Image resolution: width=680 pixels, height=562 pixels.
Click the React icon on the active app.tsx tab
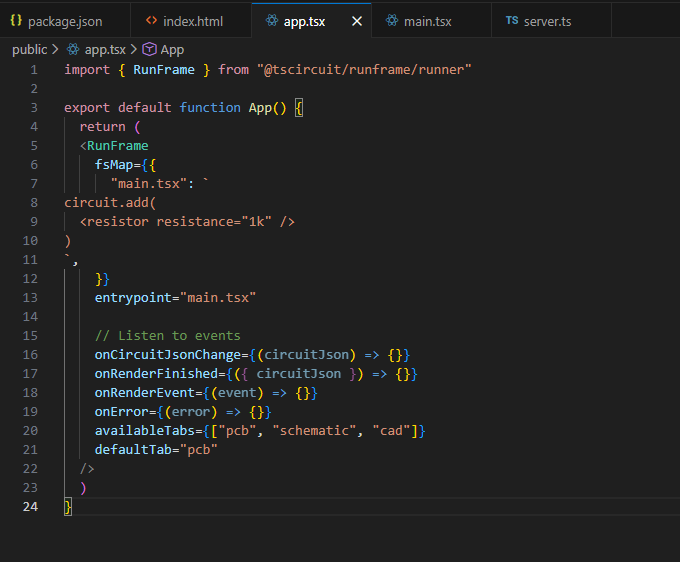[272, 20]
